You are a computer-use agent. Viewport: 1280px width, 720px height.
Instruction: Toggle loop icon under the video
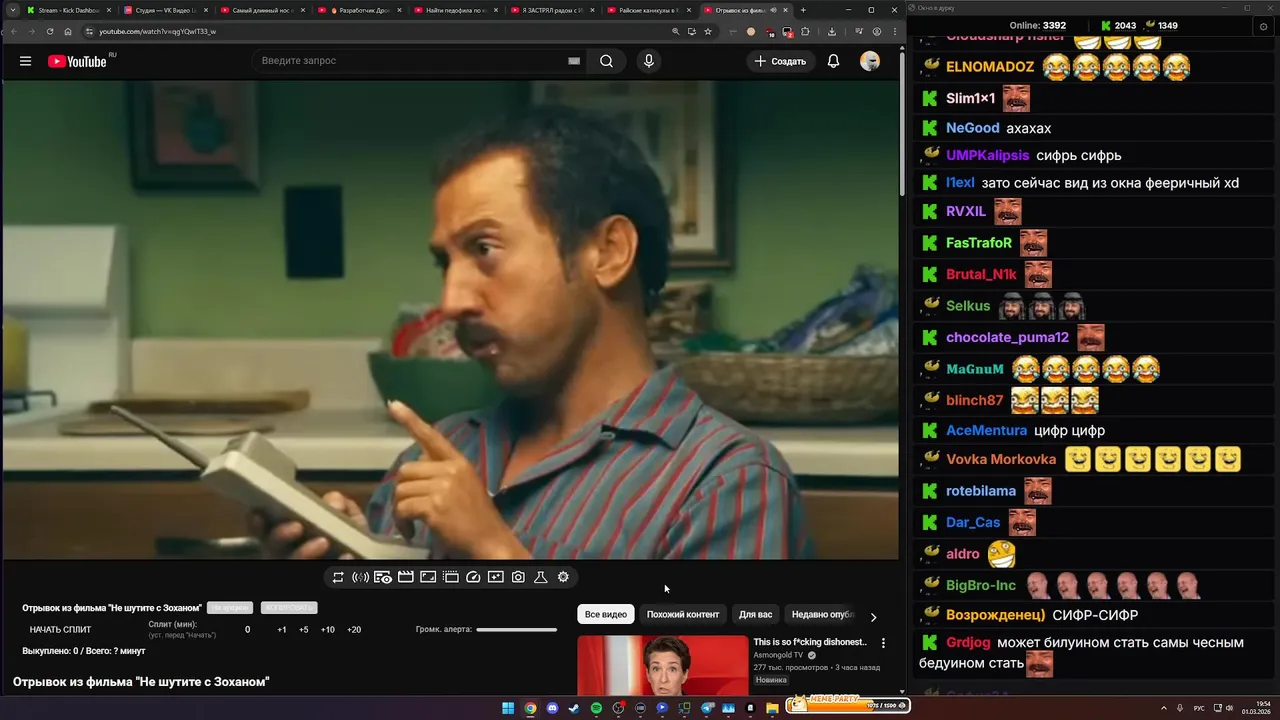click(338, 577)
